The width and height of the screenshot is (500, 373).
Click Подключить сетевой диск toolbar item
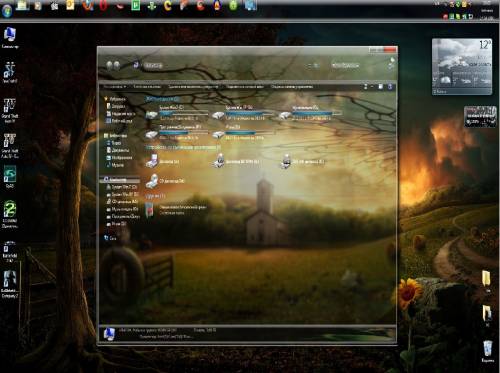pos(245,87)
